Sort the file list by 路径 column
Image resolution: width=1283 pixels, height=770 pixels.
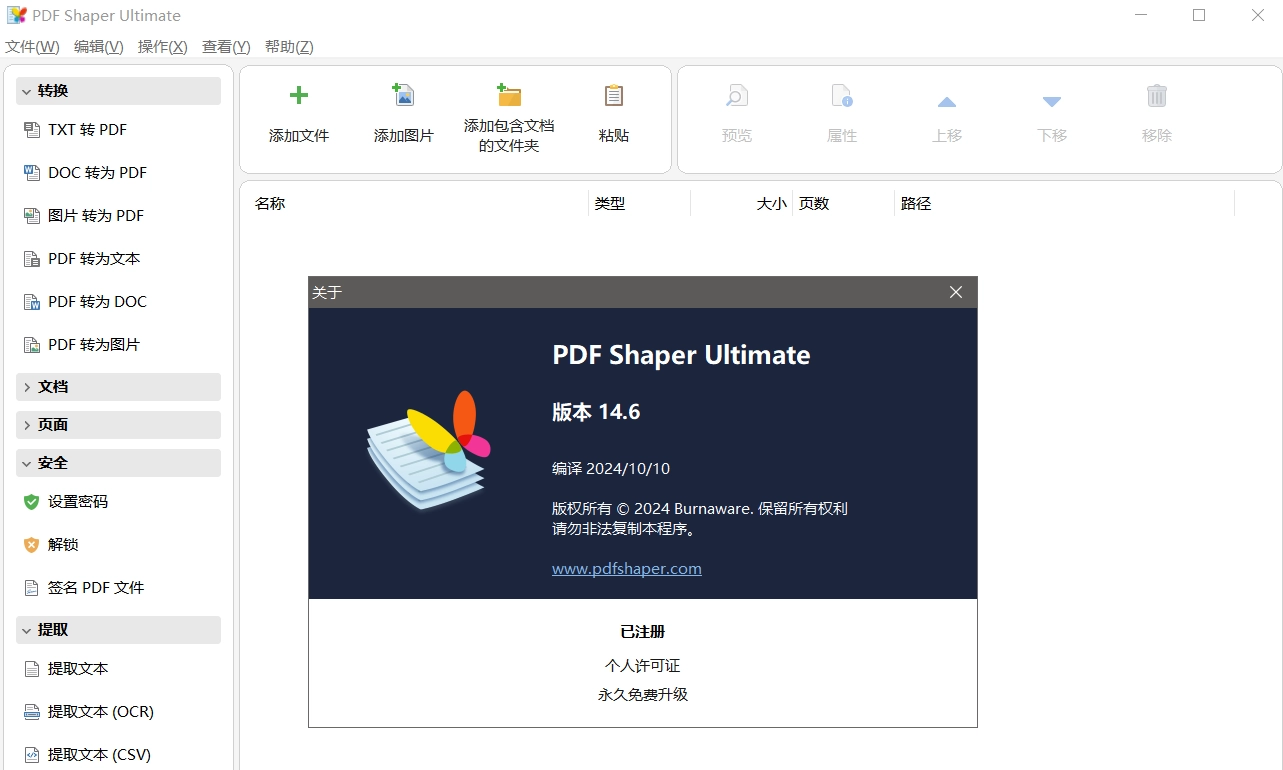tap(1065, 203)
